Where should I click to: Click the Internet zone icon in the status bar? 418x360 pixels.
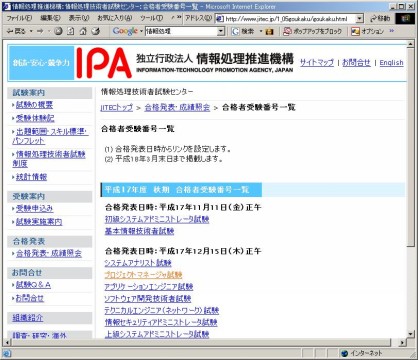click(x=345, y=353)
